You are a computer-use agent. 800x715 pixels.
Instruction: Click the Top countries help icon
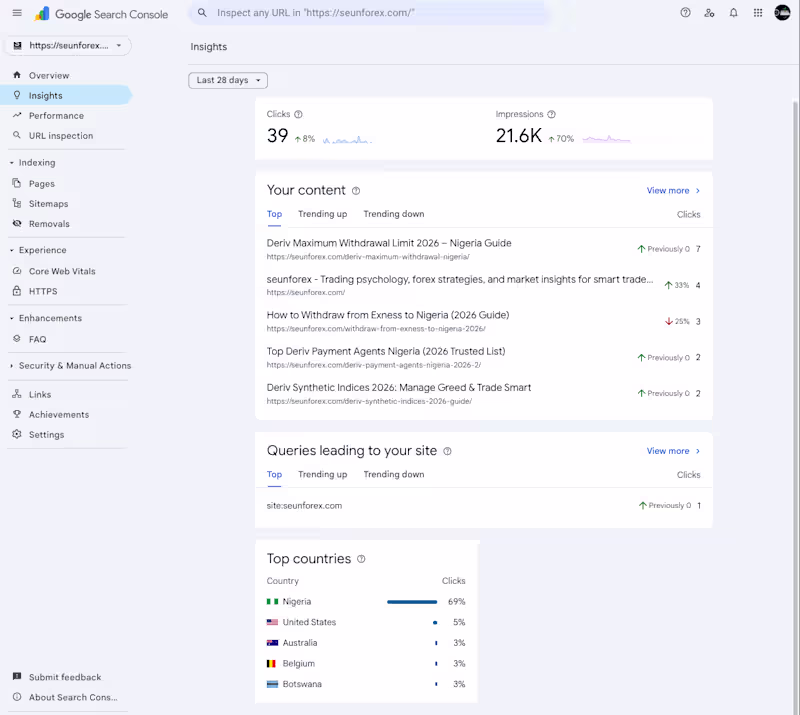[361, 559]
